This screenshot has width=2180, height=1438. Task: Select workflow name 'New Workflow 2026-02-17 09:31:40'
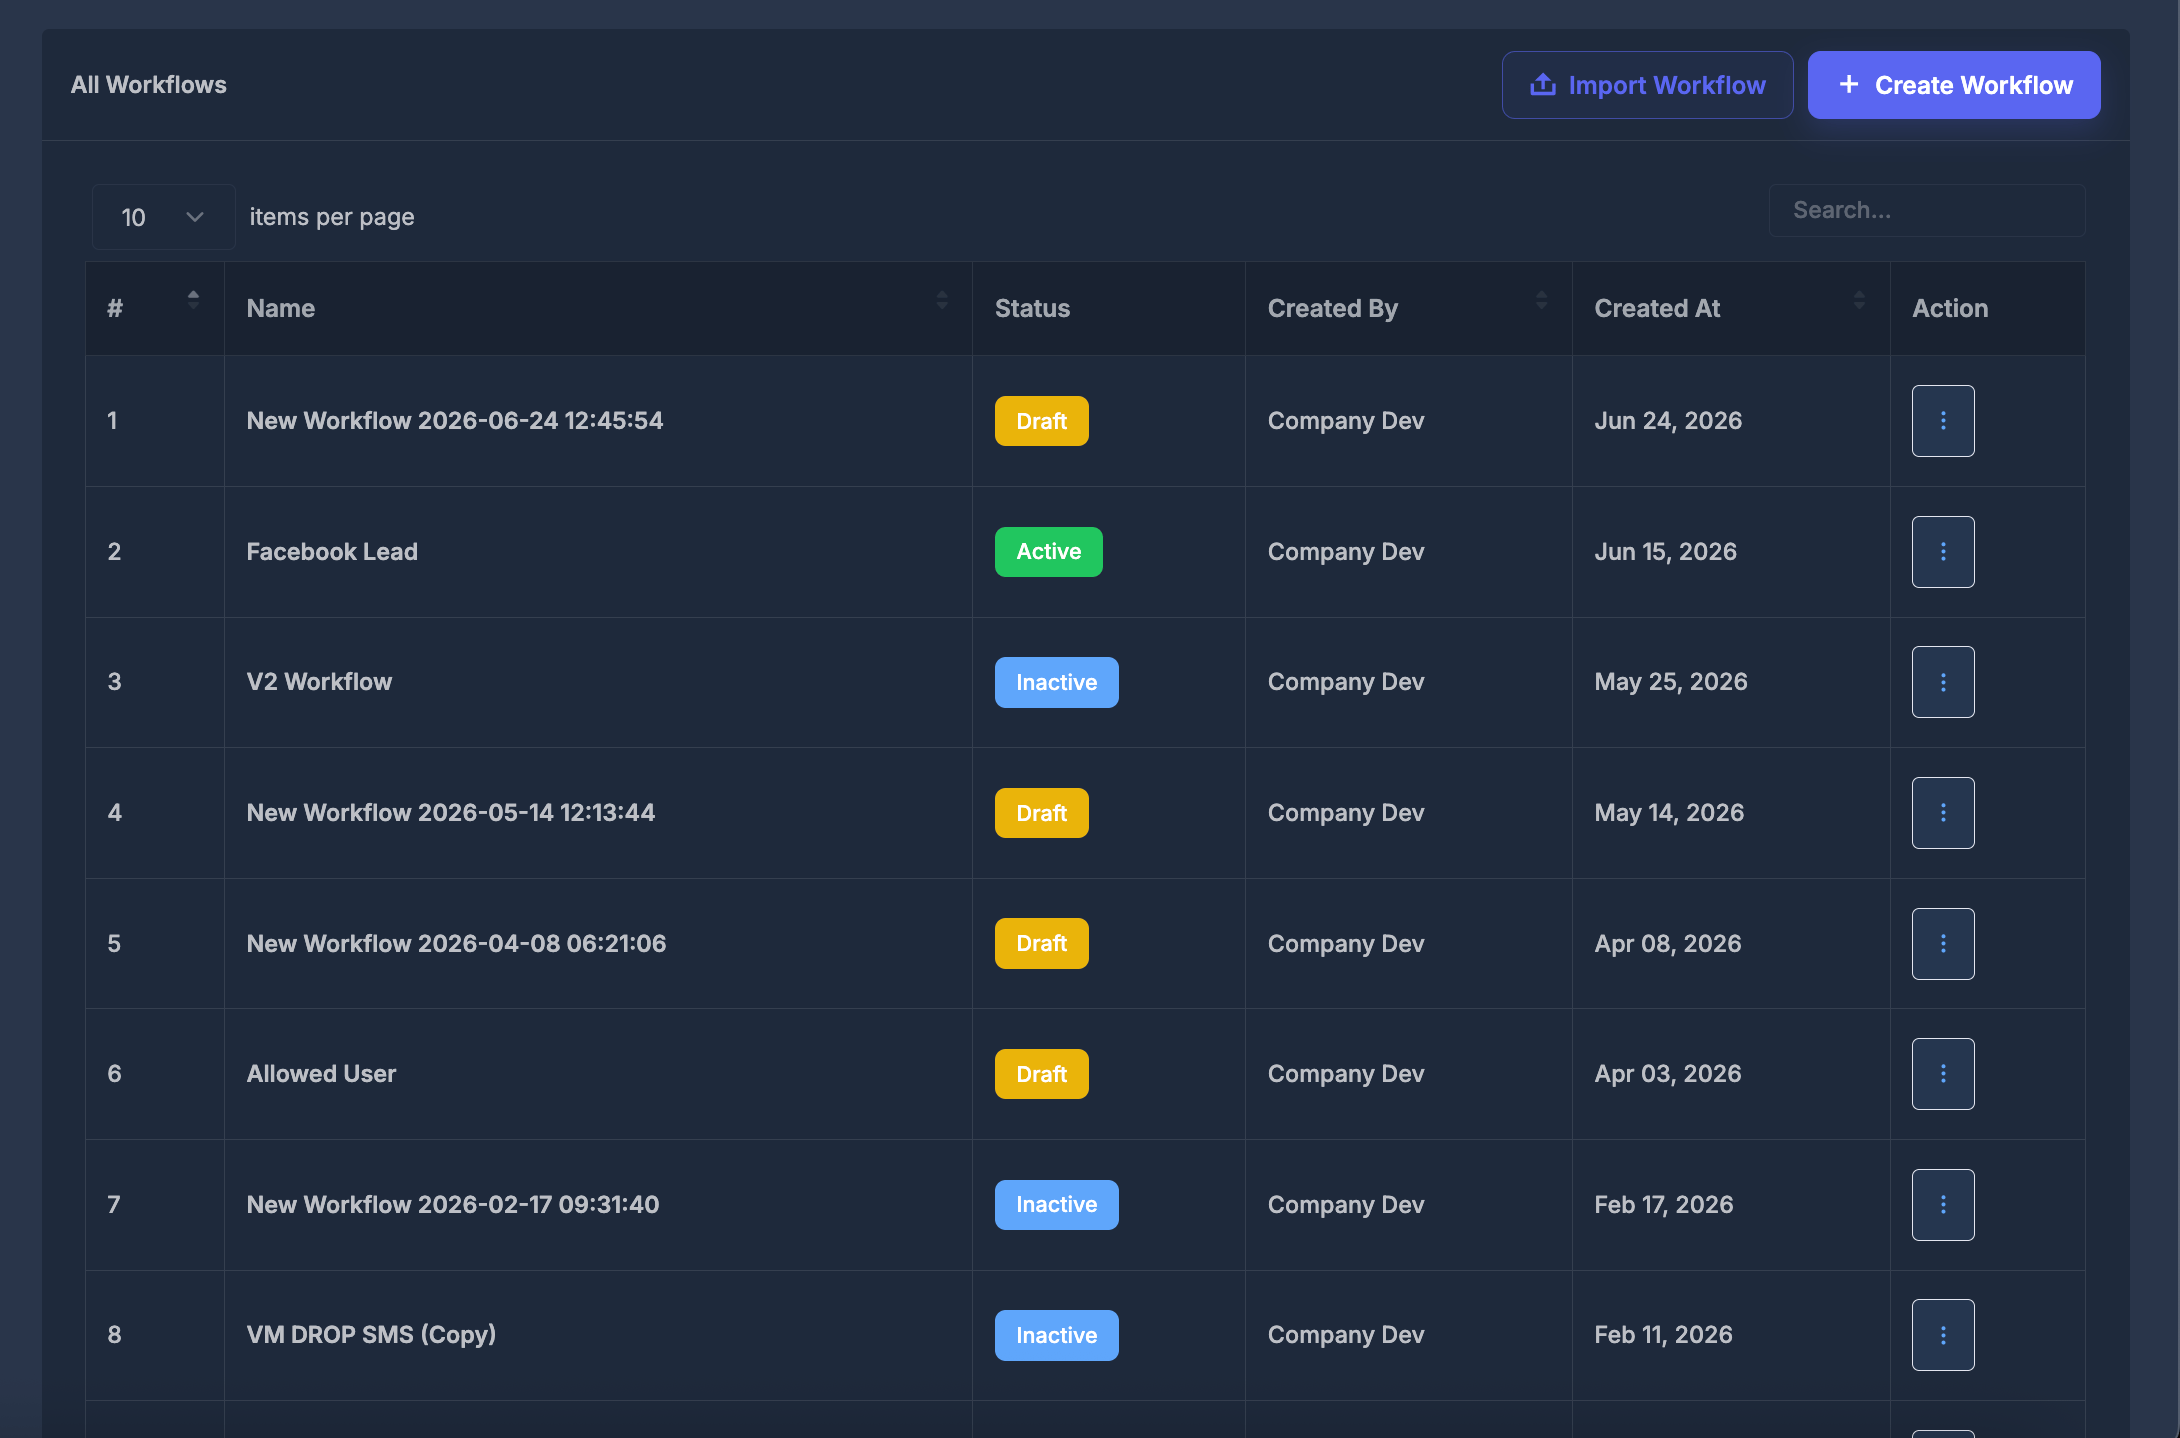click(453, 1205)
